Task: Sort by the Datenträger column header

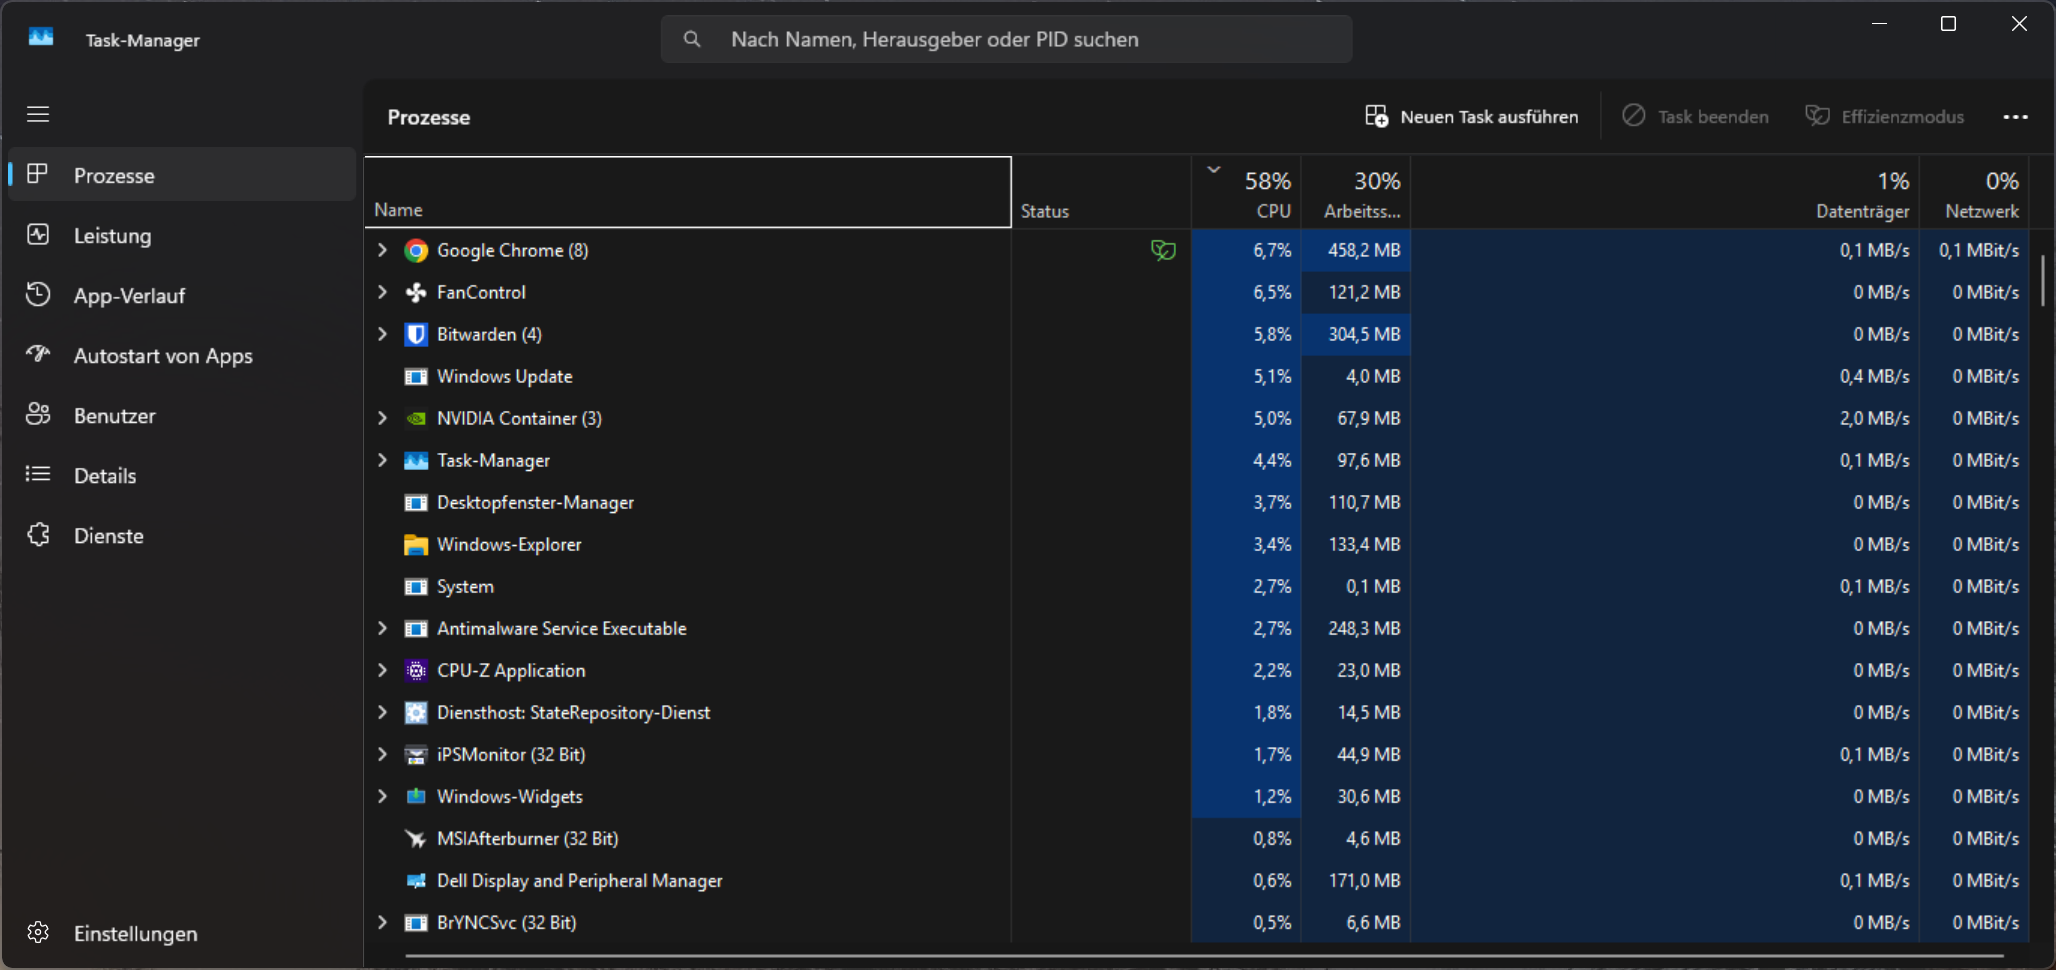Action: coord(1665,192)
